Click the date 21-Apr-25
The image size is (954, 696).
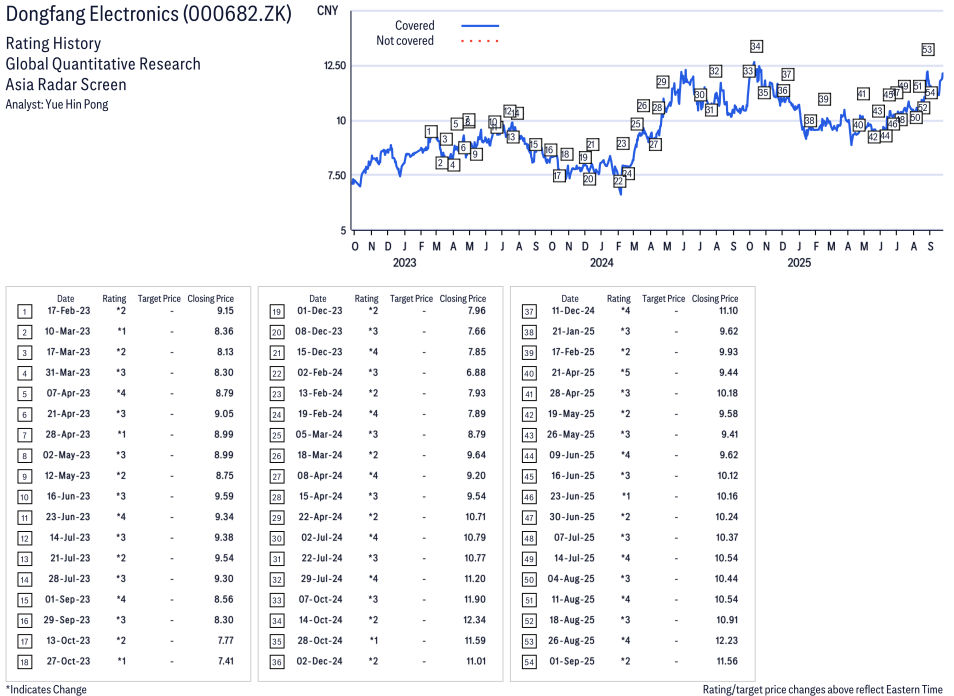573,372
